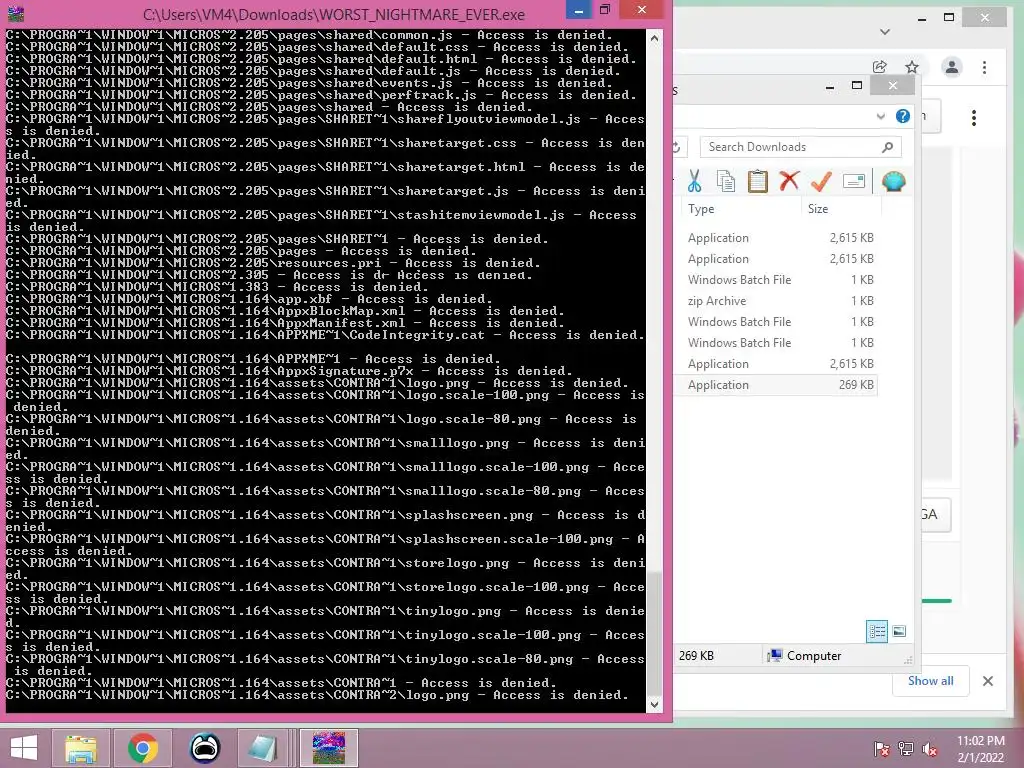
Task: Click the perftrack.js console line
Action: (x=321, y=95)
